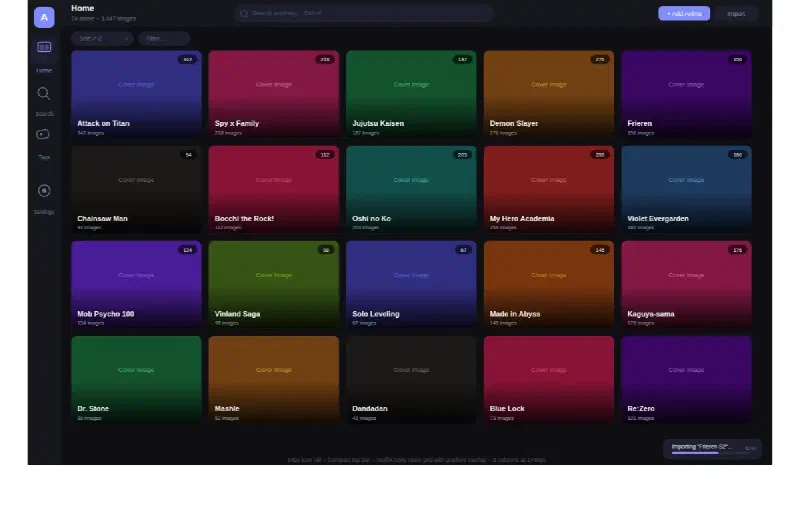Click the count badge on Demon Slayer
Screen dimensions: 800x523
pos(600,60)
